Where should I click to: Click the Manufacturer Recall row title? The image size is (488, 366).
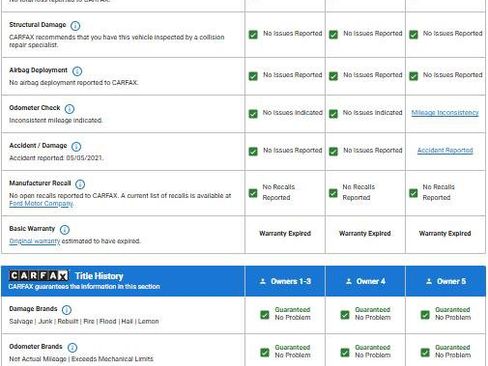(40, 183)
